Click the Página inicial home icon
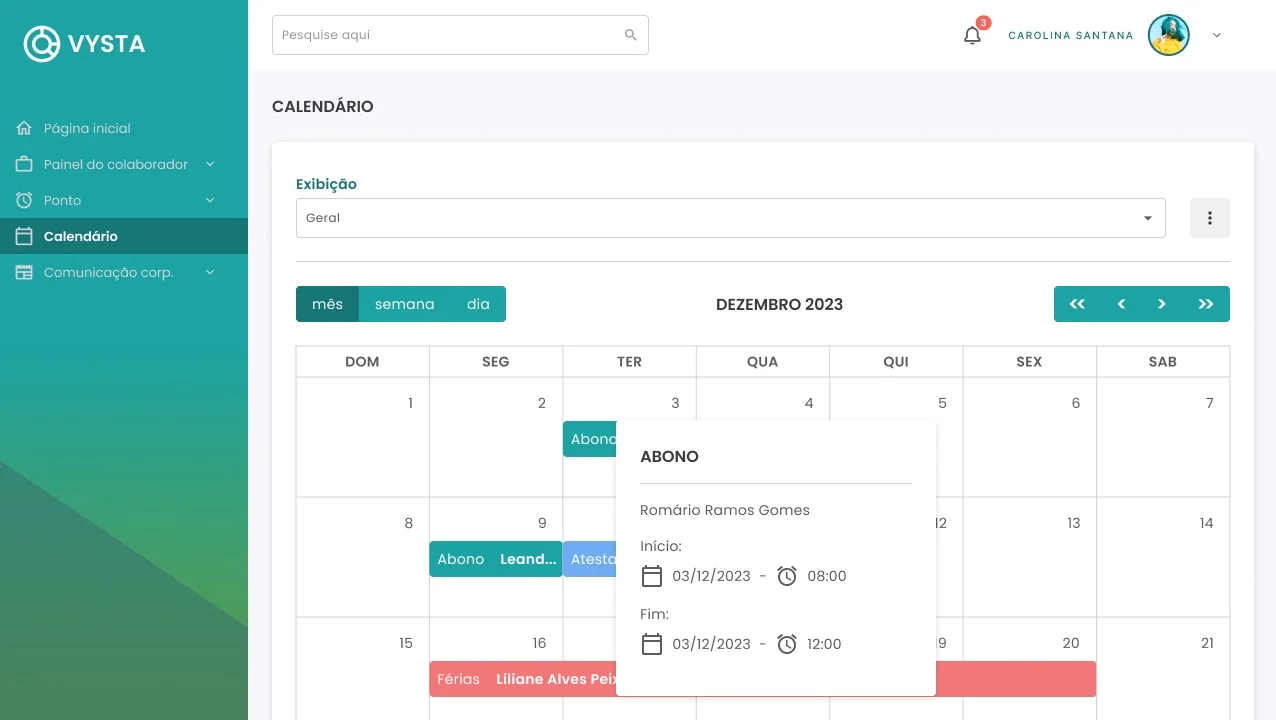The width and height of the screenshot is (1276, 720). click(x=24, y=128)
